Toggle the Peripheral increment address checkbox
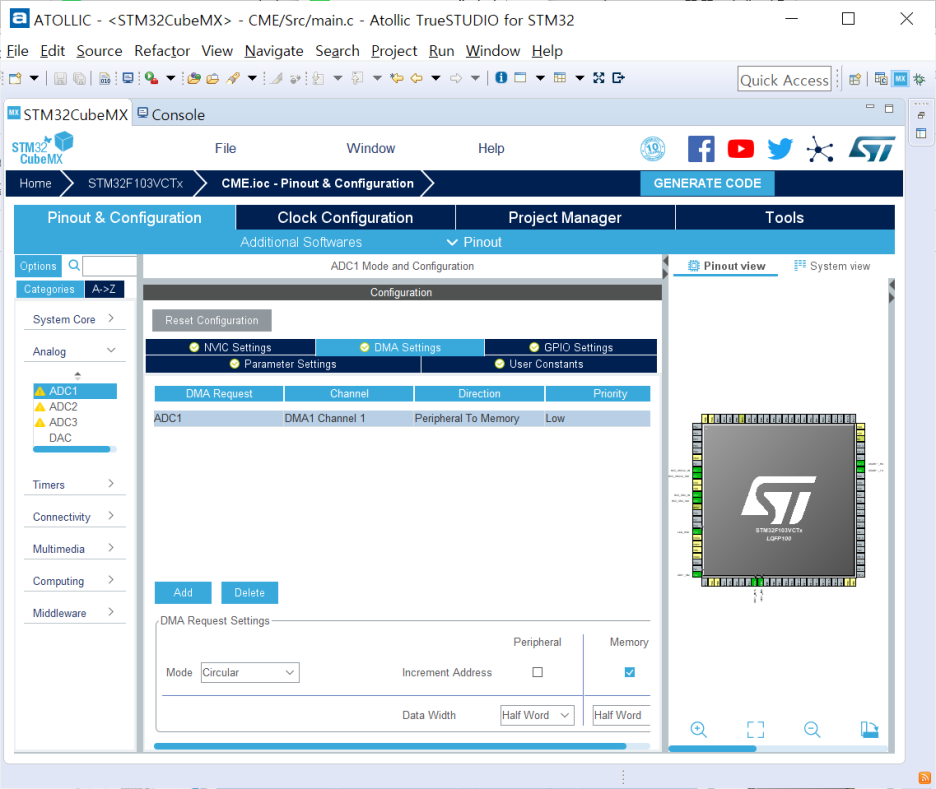936x789 pixels. coord(537,672)
